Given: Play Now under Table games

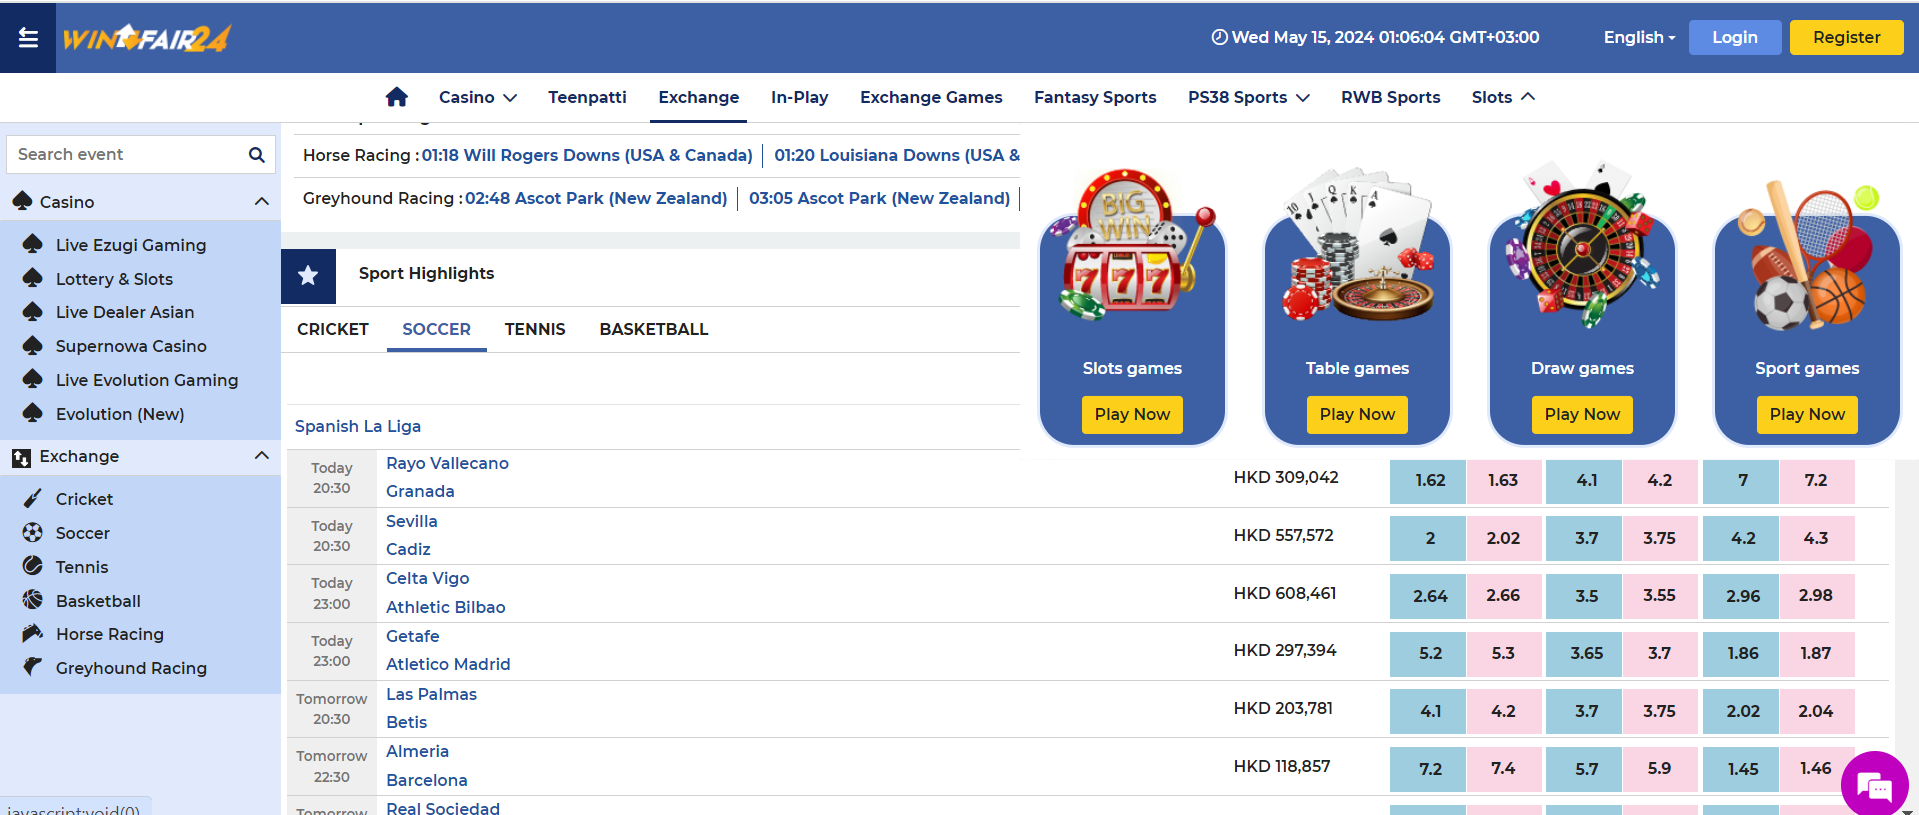Looking at the screenshot, I should tap(1357, 414).
